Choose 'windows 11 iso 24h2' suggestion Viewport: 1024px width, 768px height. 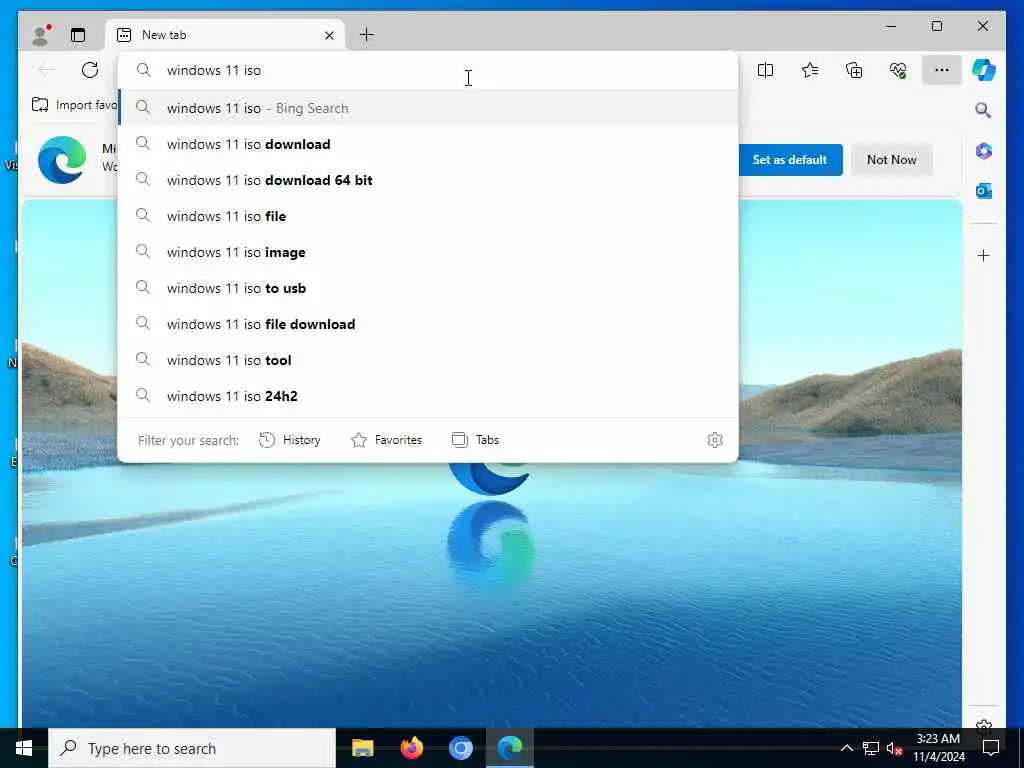428,395
